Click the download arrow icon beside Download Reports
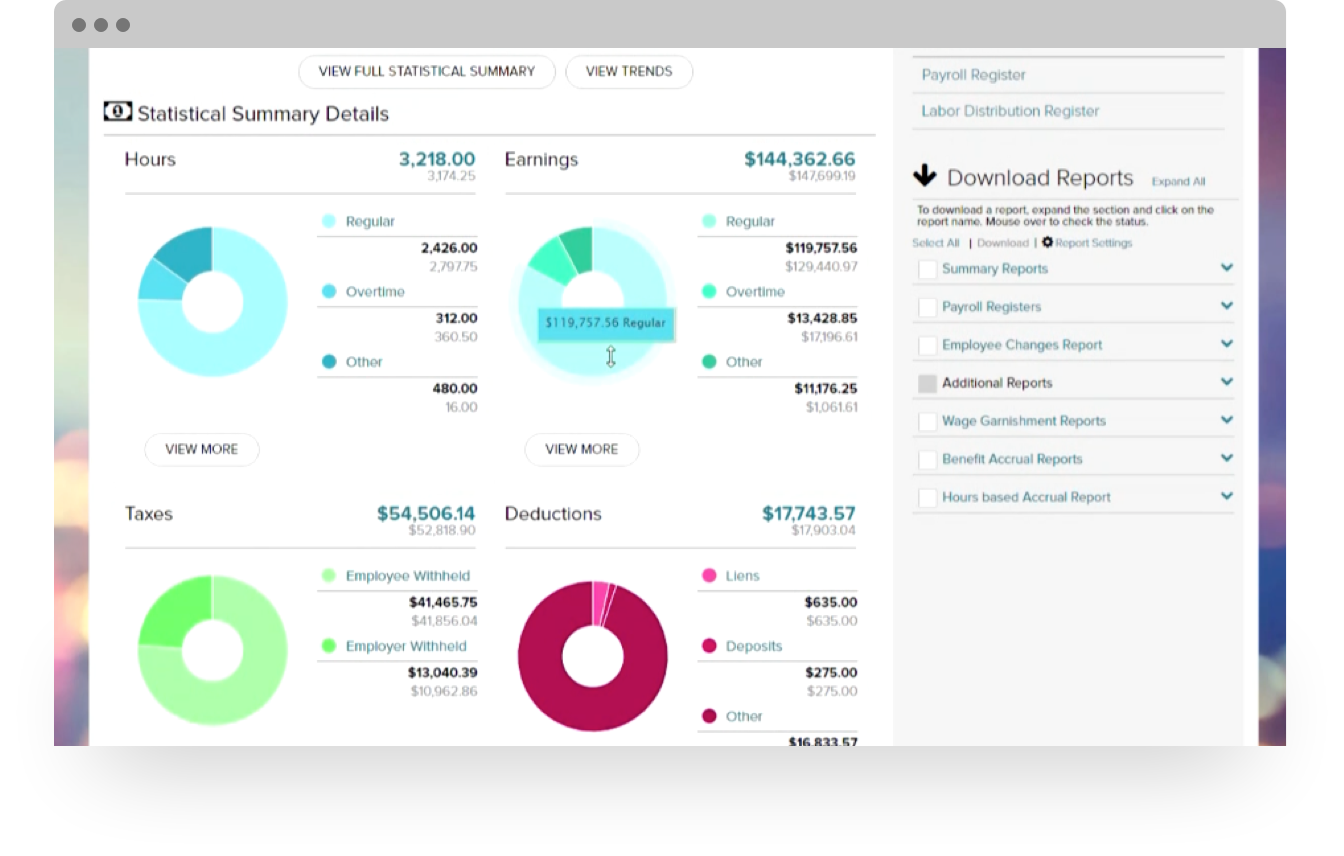Screen dimensions: 1344x856 click(925, 175)
